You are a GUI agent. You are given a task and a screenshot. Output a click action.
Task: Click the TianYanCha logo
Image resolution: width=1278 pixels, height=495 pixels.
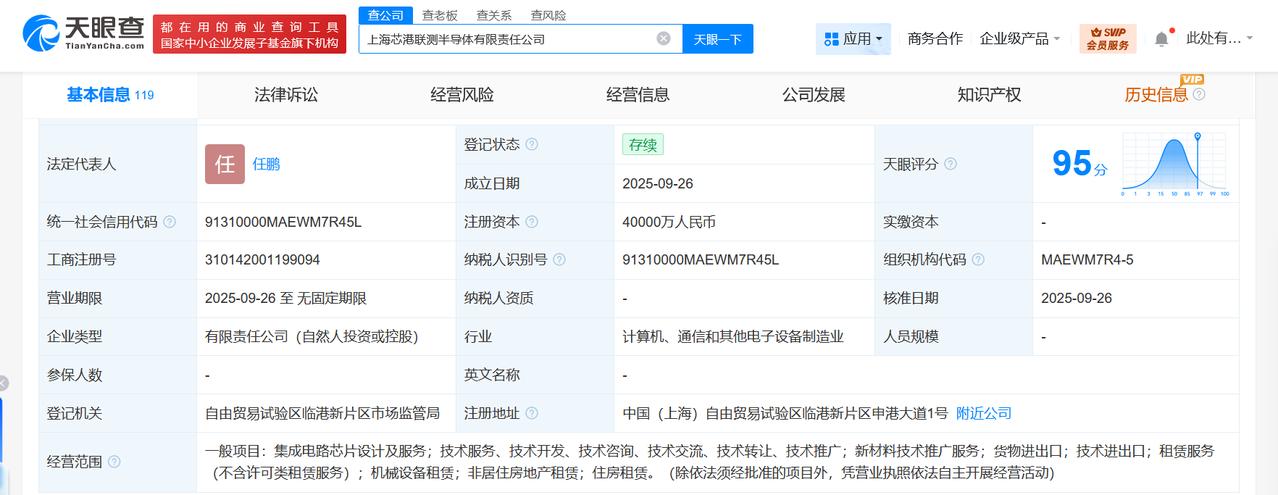[83, 33]
